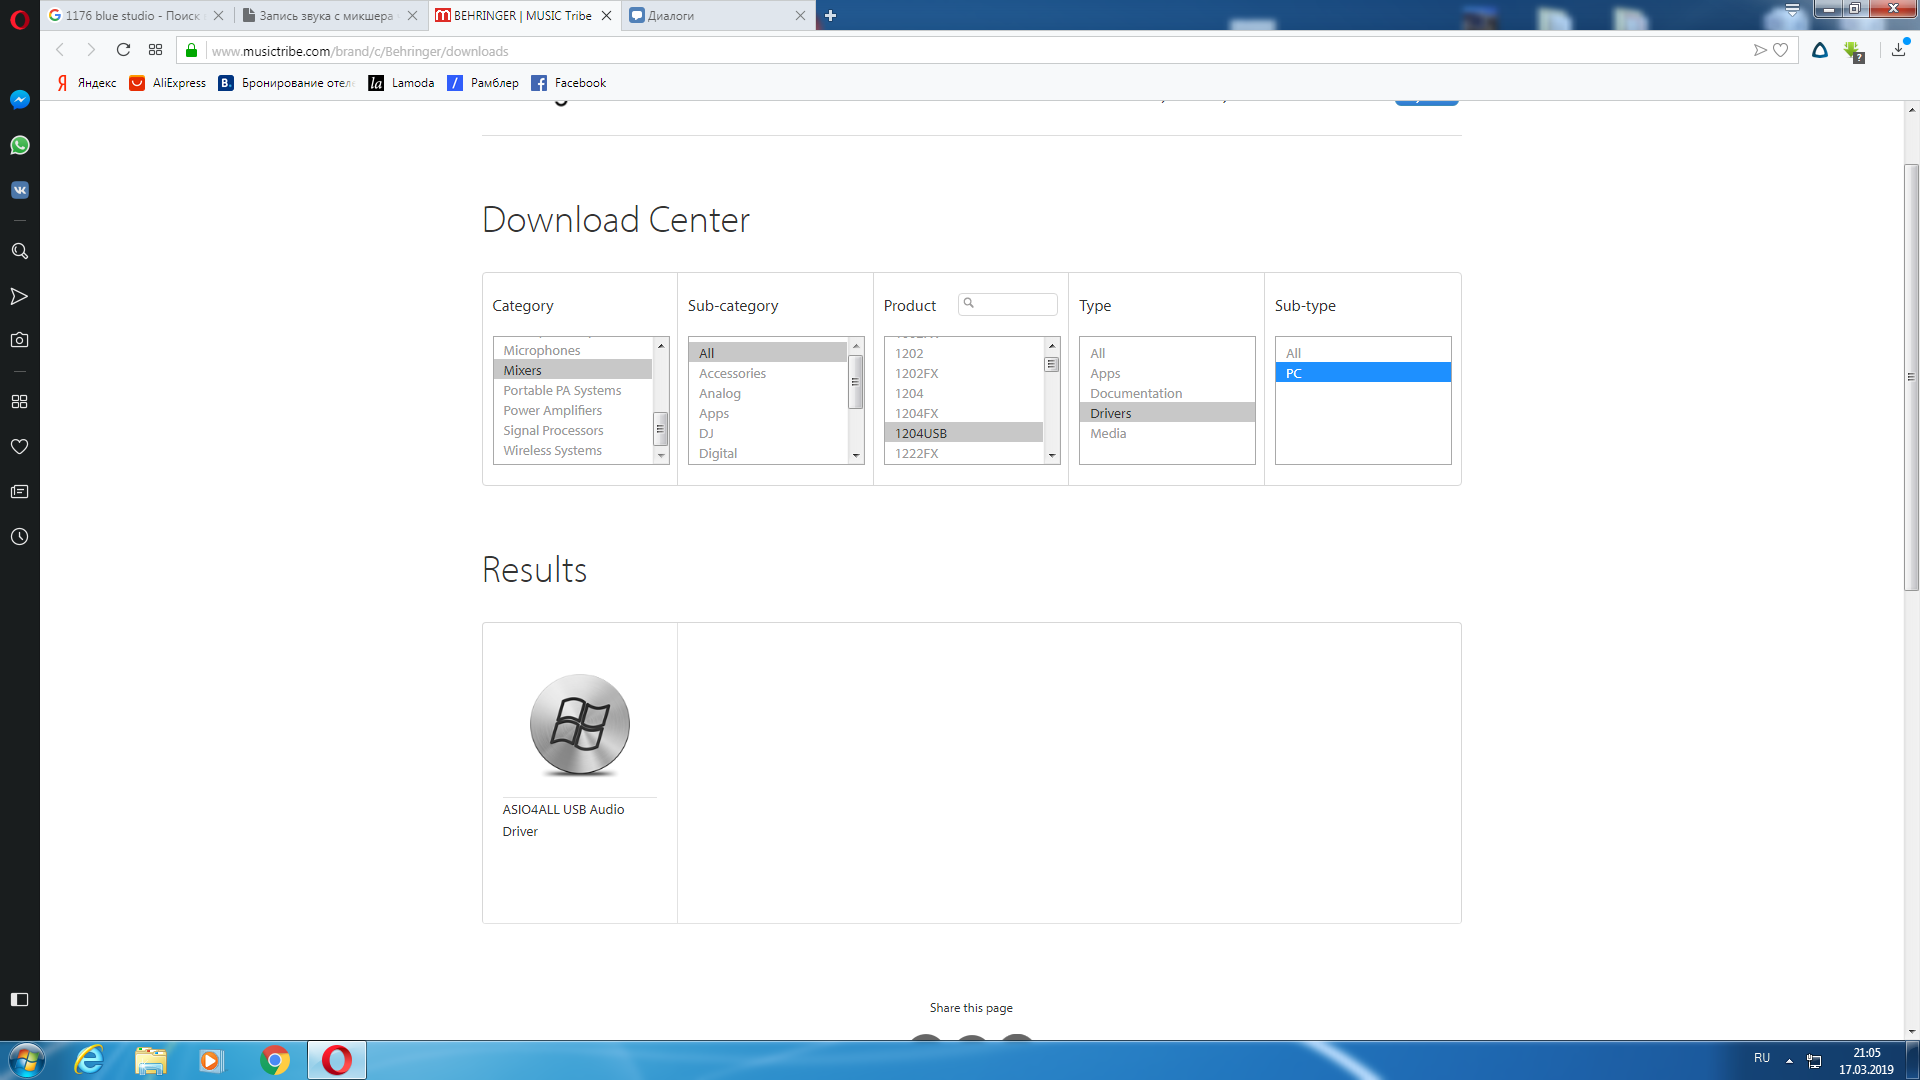Launch Internet Explorer from the taskbar
Image resolution: width=1920 pixels, height=1080 pixels.
[89, 1060]
